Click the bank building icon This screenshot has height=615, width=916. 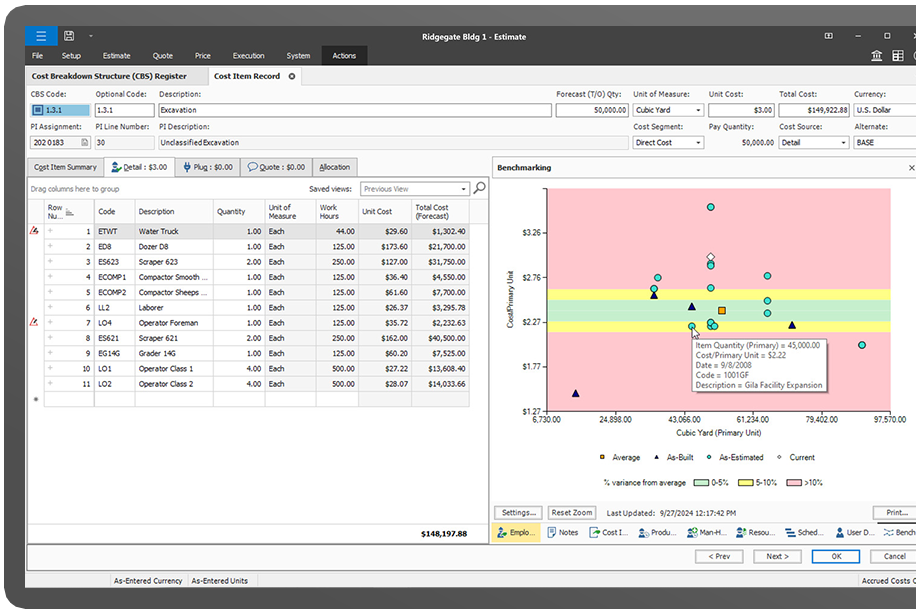[877, 55]
